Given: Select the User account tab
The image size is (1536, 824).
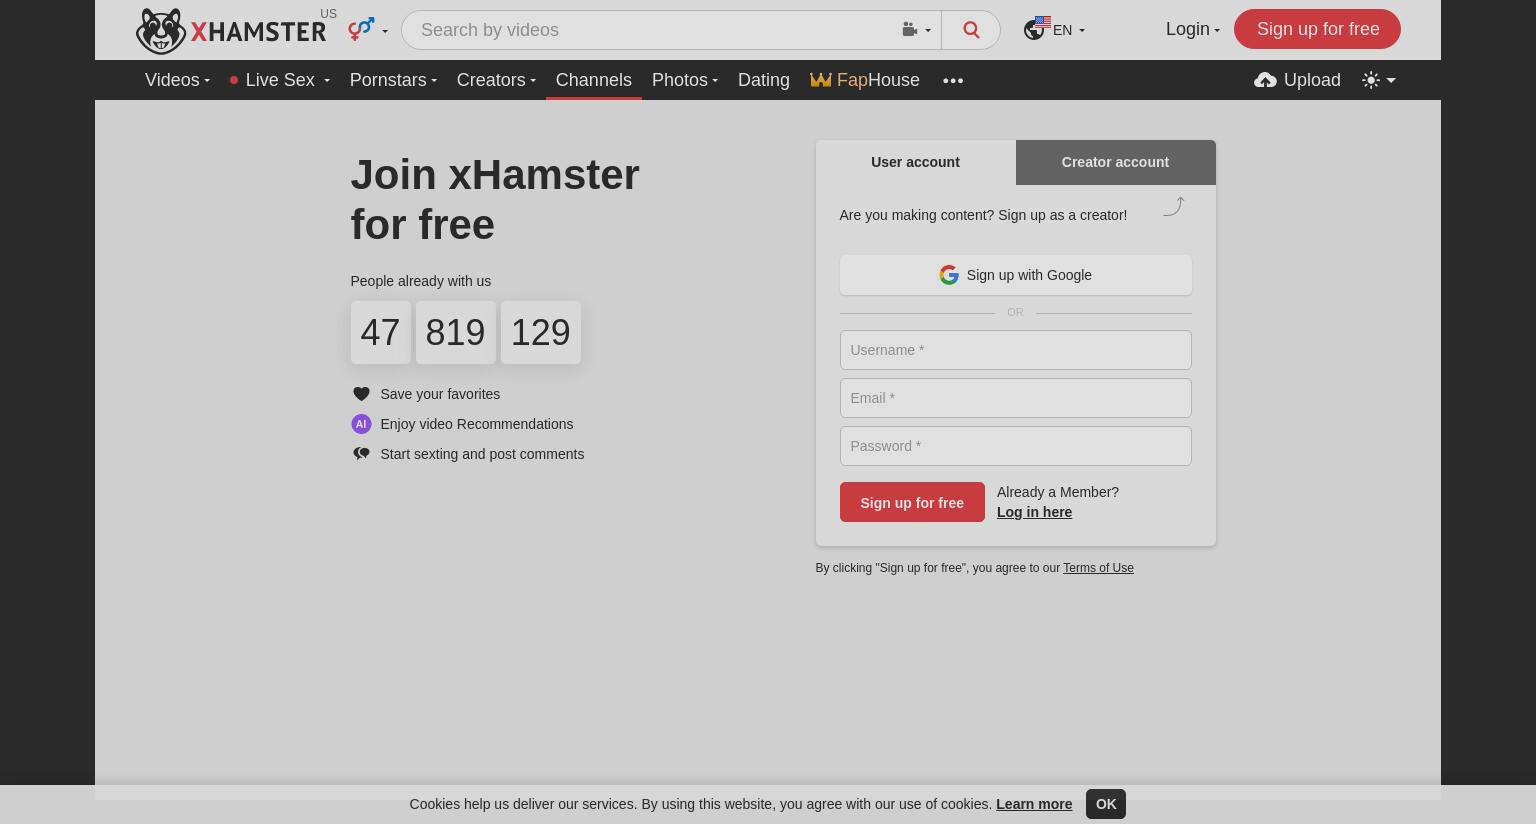Looking at the screenshot, I should click(915, 162).
